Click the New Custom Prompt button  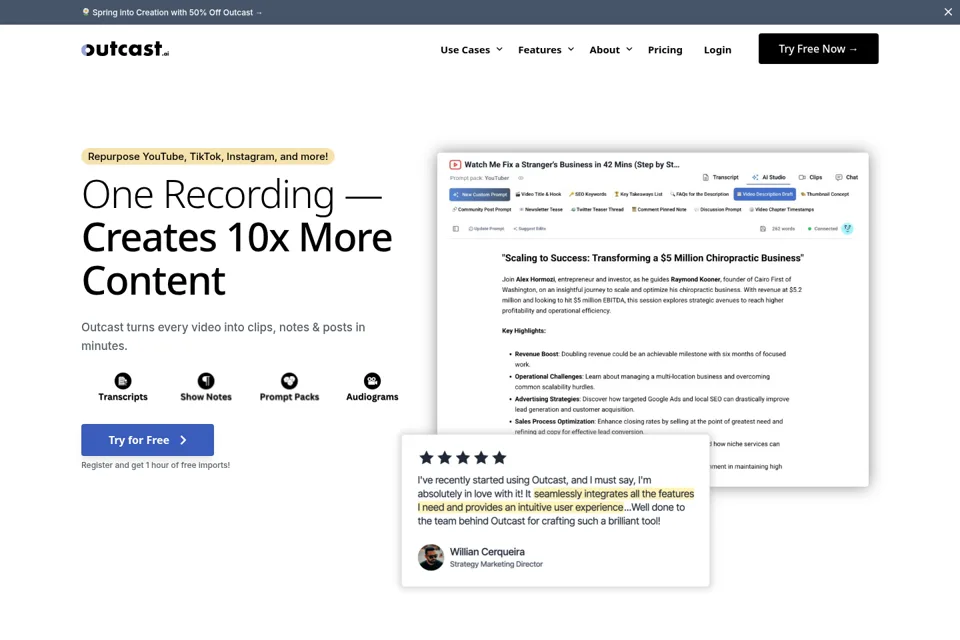pos(479,194)
